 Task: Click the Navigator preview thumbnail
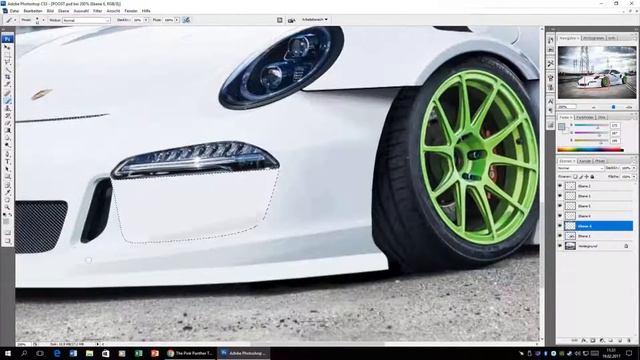click(597, 72)
